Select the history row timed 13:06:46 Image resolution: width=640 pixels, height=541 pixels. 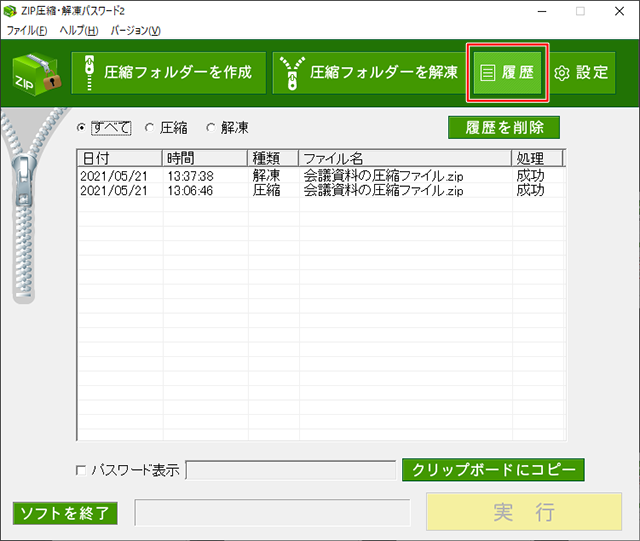point(321,190)
